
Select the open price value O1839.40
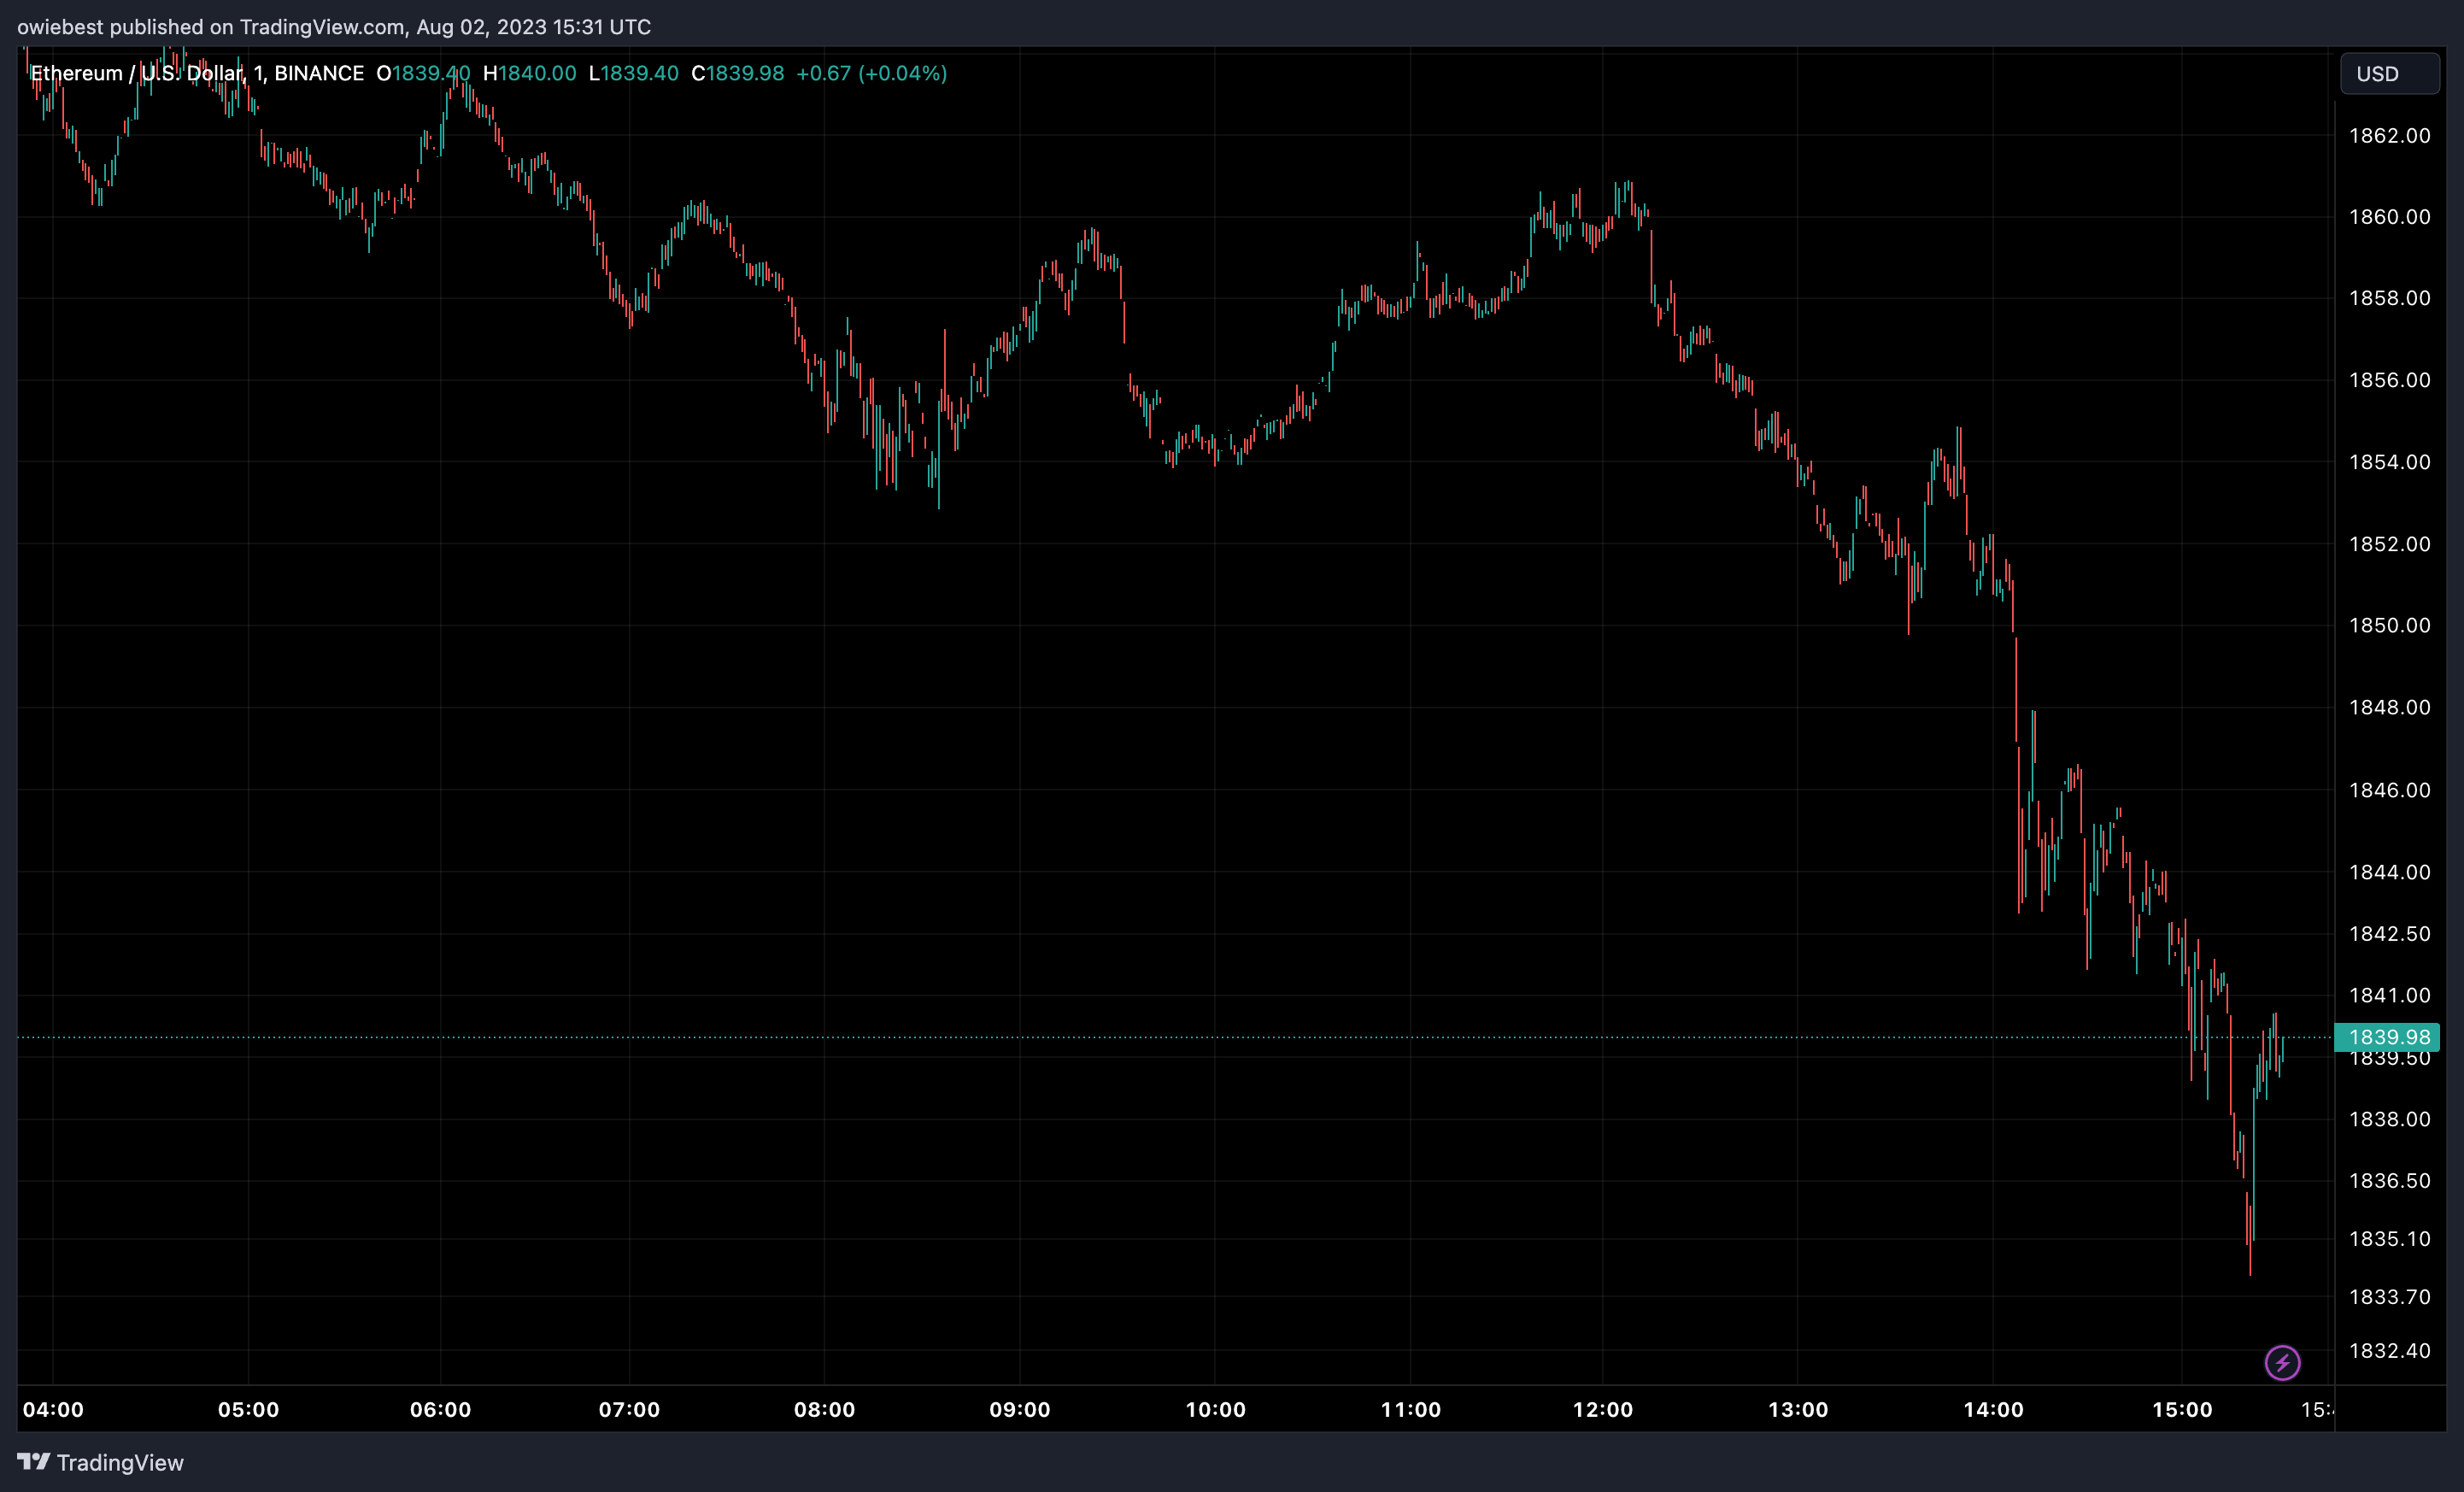coord(424,73)
